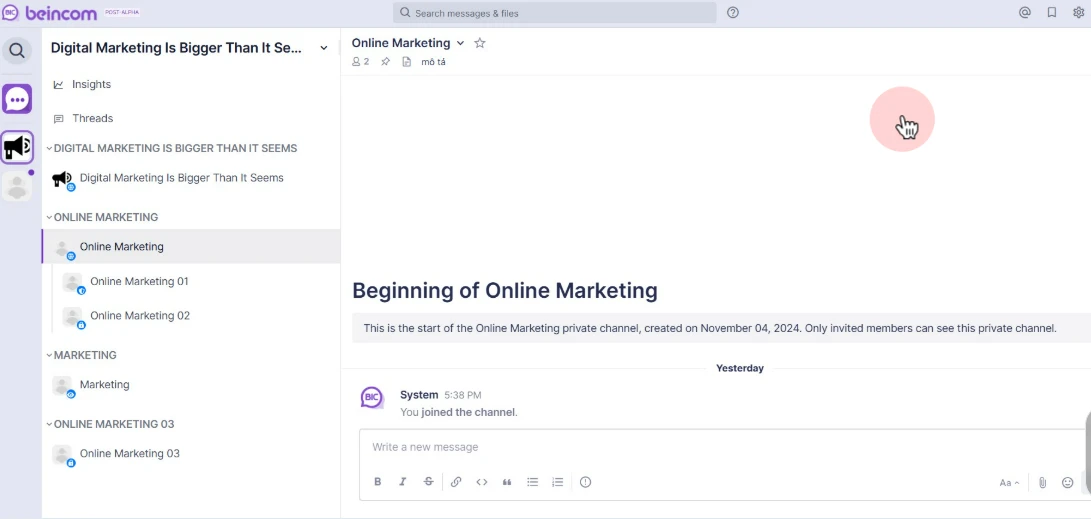
Task: Open the gray avatar community icon in sidebar
Action: [x=17, y=186]
